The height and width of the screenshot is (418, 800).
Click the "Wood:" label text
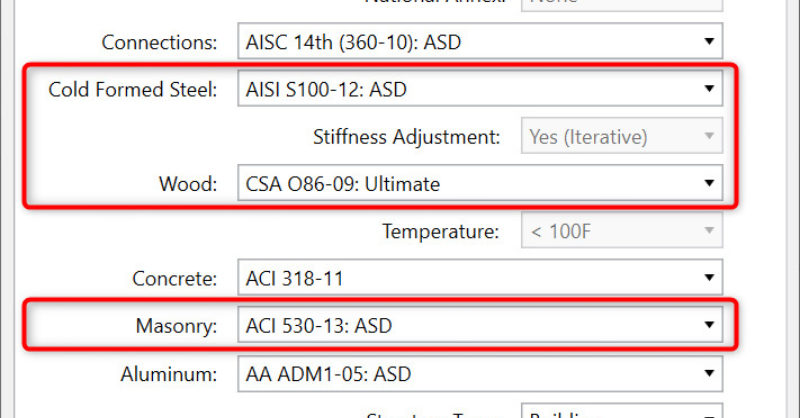point(190,184)
